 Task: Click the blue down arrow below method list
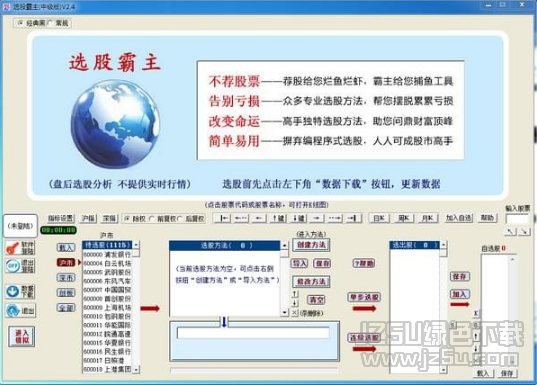point(224,322)
